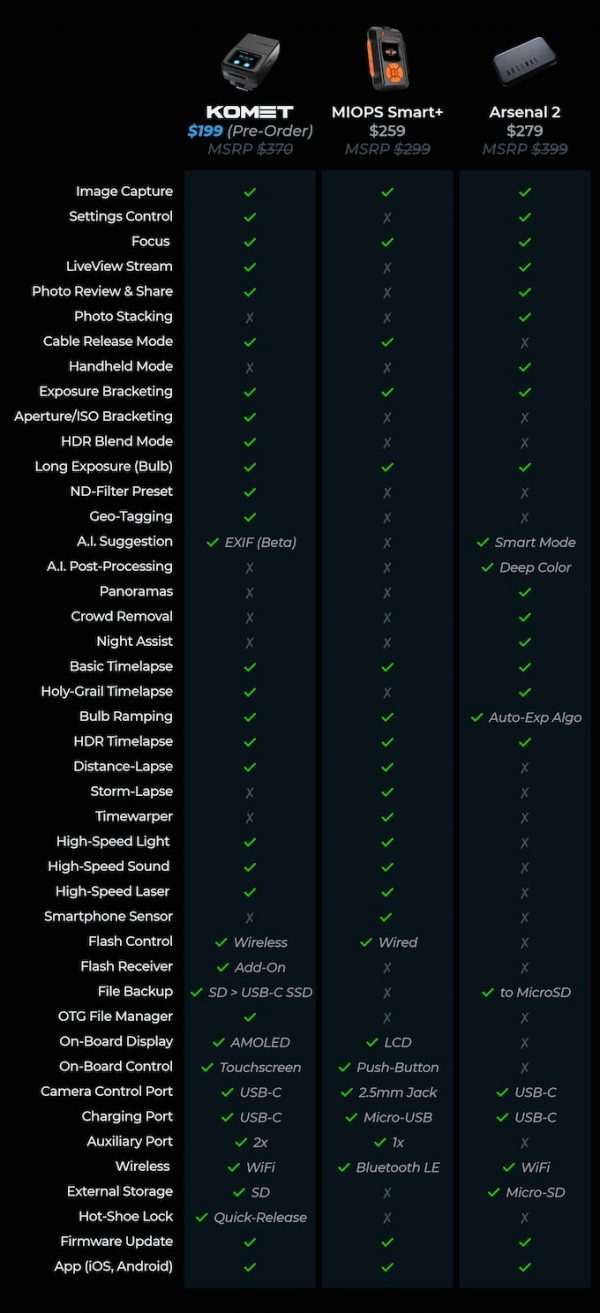Viewport: 600px width, 1313px height.
Task: Click the KOMET brand logo heading
Action: click(249, 112)
